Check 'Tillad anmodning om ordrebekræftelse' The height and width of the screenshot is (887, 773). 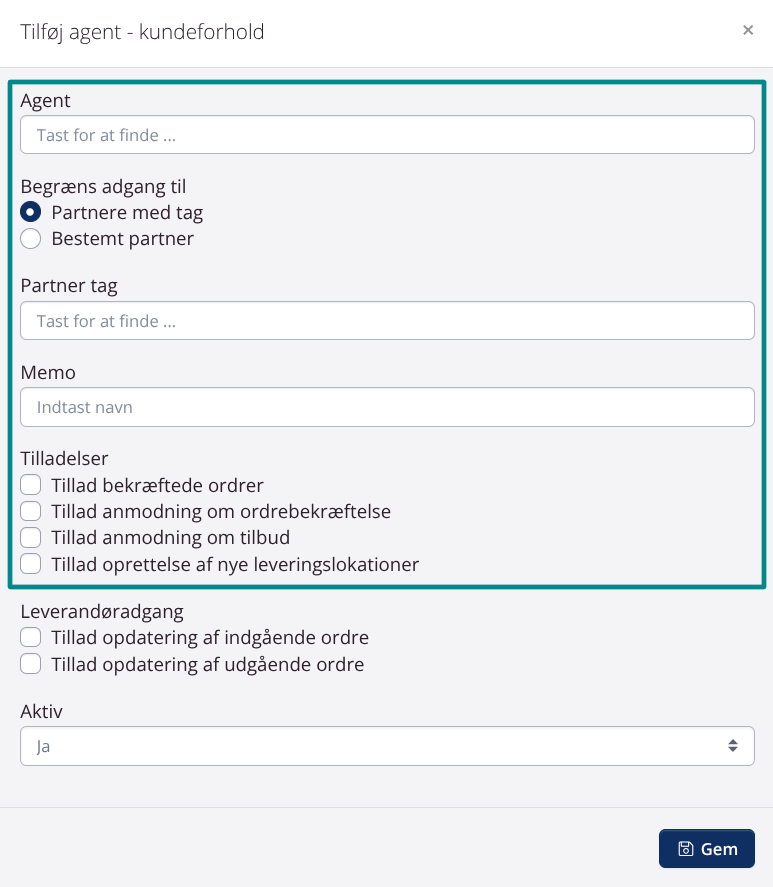31,512
